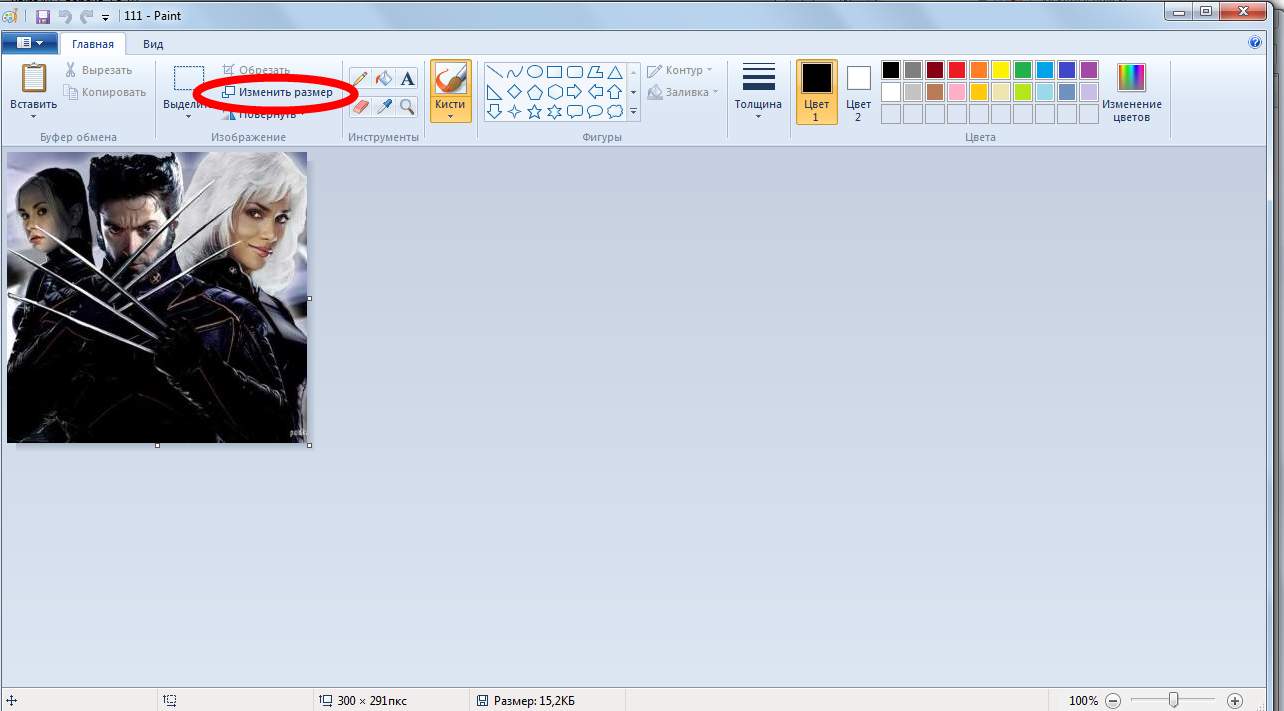Click the Вставить paste clipboard button
Image resolution: width=1284 pixels, height=711 pixels.
pyautogui.click(x=33, y=85)
